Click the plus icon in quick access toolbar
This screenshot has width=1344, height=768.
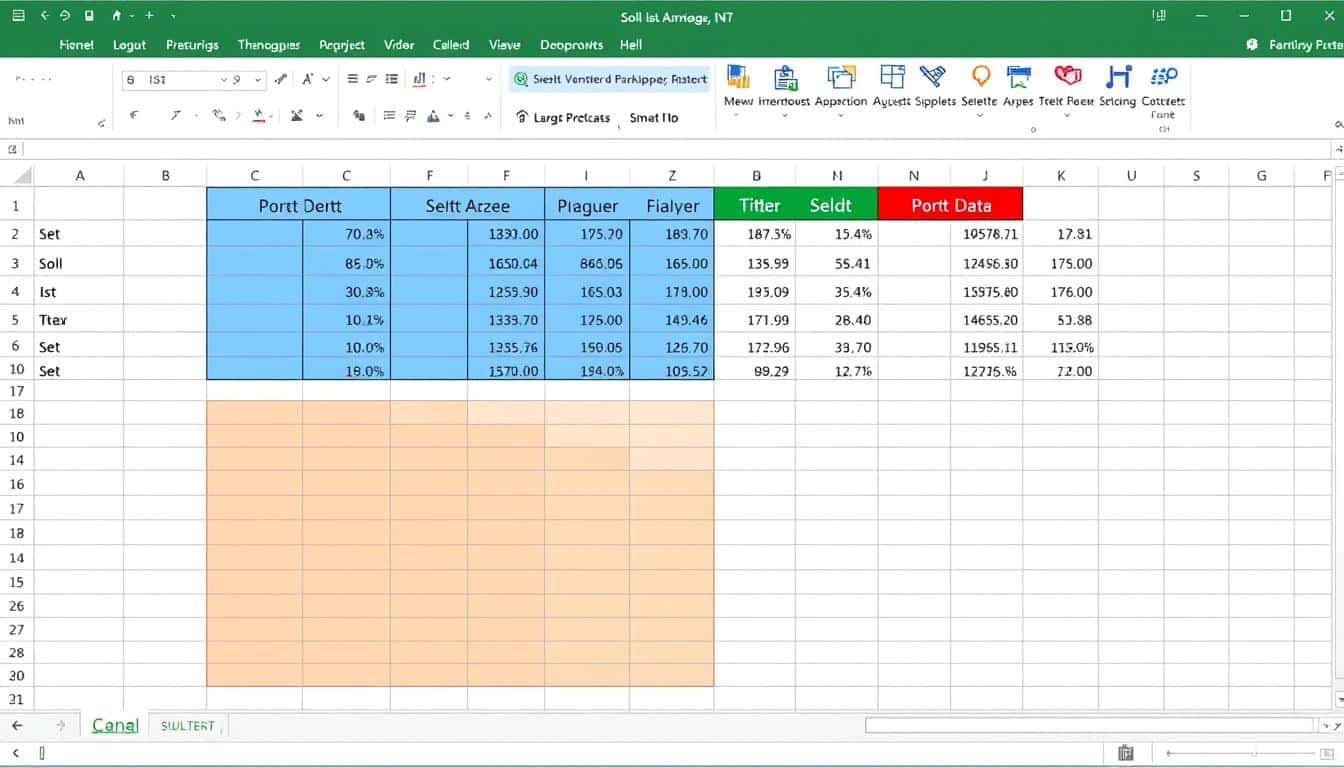[x=150, y=16]
